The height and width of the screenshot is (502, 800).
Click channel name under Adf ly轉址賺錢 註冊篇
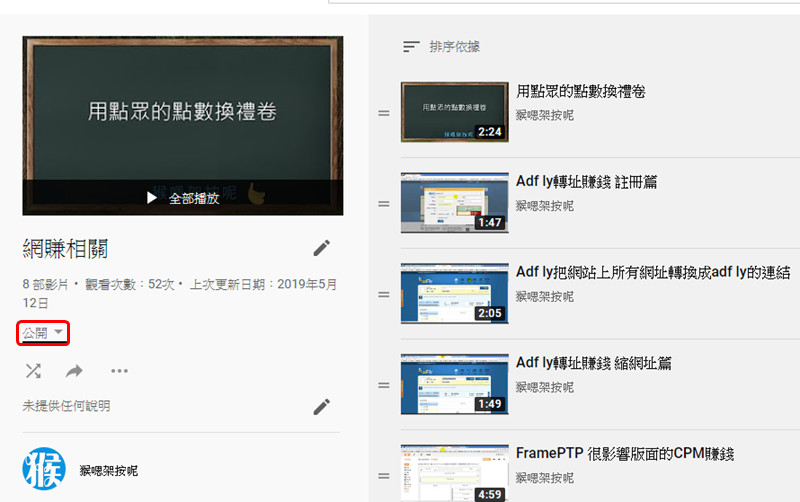point(545,206)
